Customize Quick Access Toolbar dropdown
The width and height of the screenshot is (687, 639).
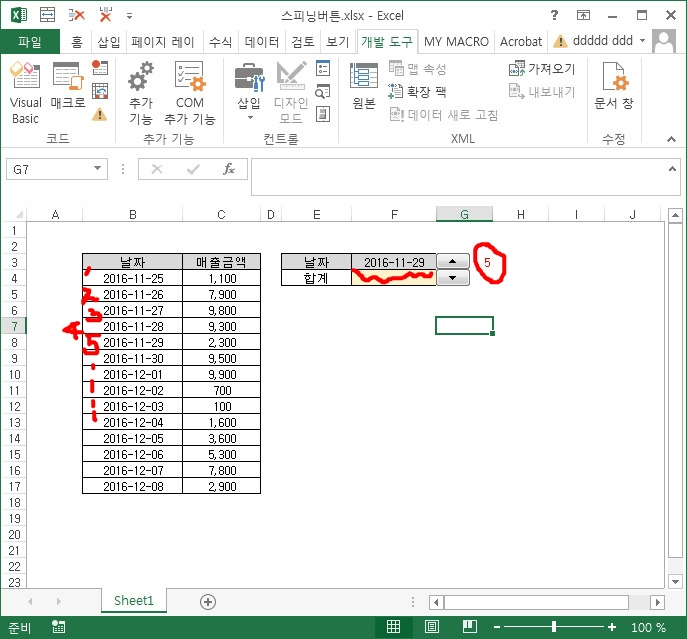point(129,16)
